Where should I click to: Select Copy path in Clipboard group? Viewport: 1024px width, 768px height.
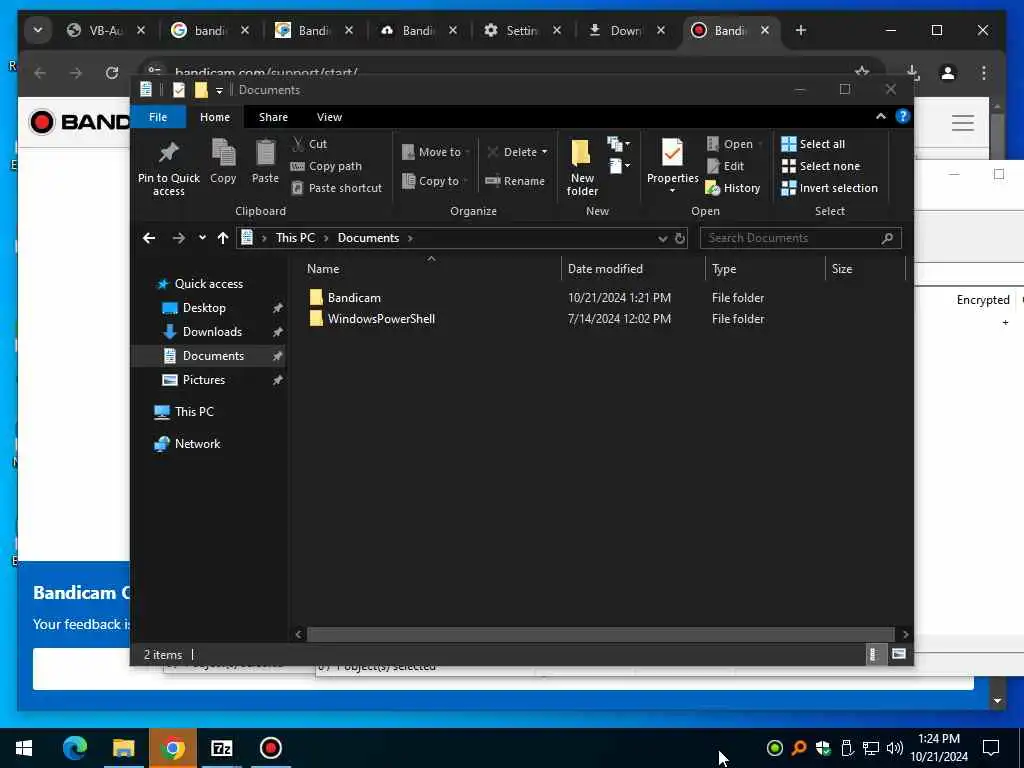pos(326,166)
